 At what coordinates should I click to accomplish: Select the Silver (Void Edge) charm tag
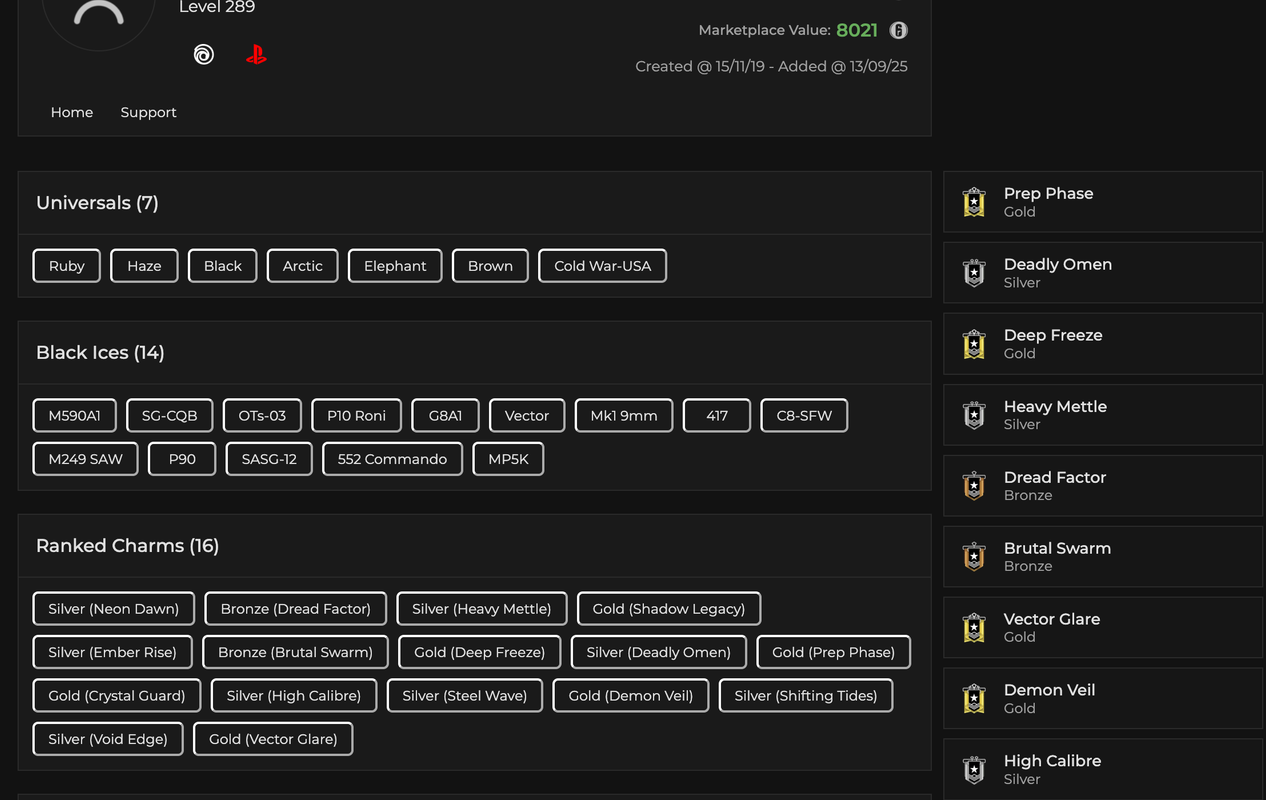pyautogui.click(x=108, y=739)
